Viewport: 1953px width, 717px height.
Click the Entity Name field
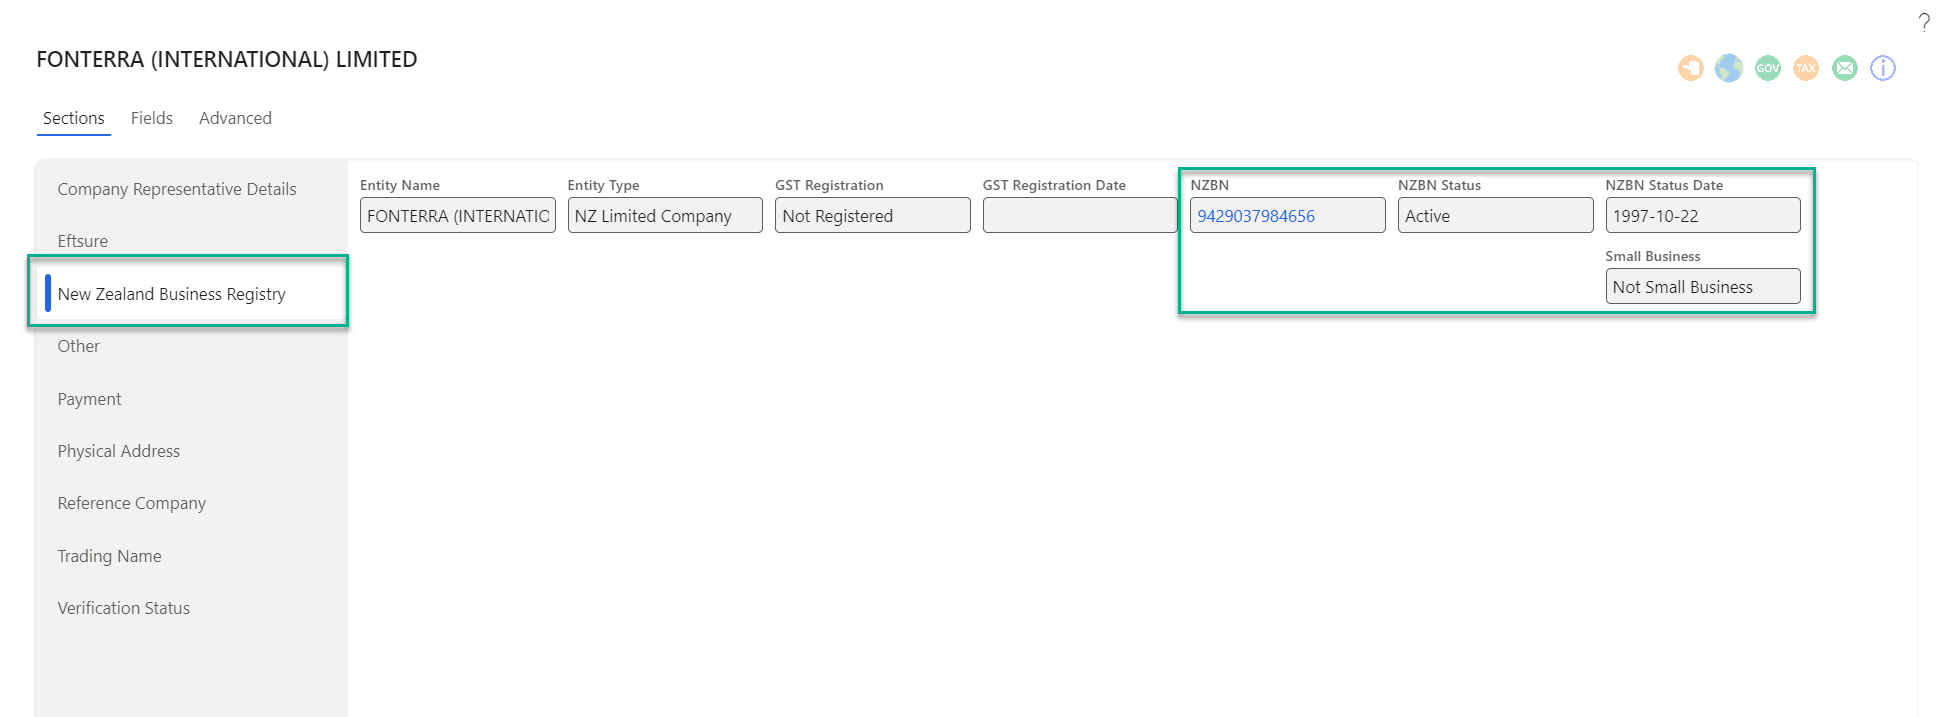click(x=458, y=215)
